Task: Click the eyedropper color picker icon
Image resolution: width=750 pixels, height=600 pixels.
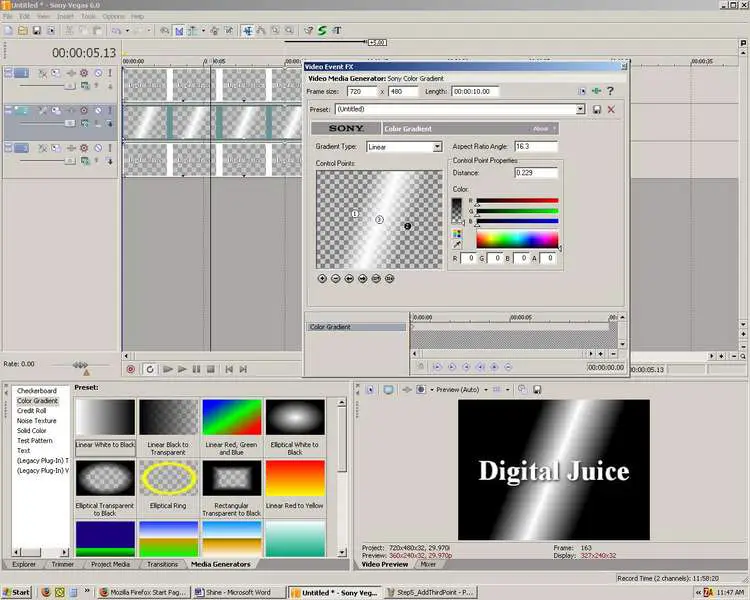Action: pyautogui.click(x=457, y=244)
